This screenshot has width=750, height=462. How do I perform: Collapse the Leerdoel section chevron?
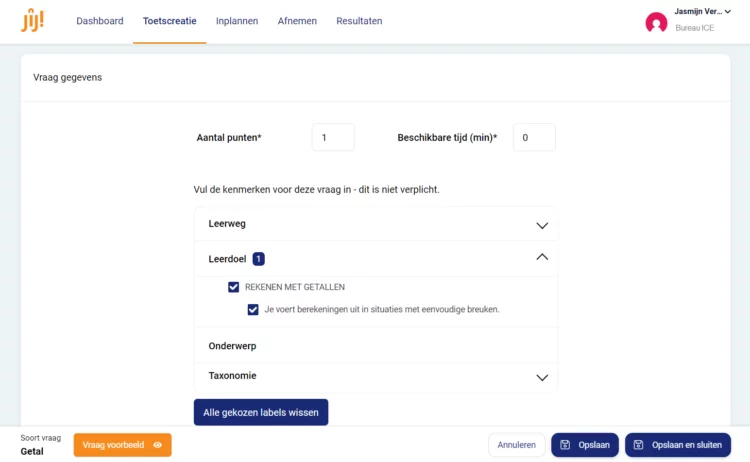tap(542, 257)
